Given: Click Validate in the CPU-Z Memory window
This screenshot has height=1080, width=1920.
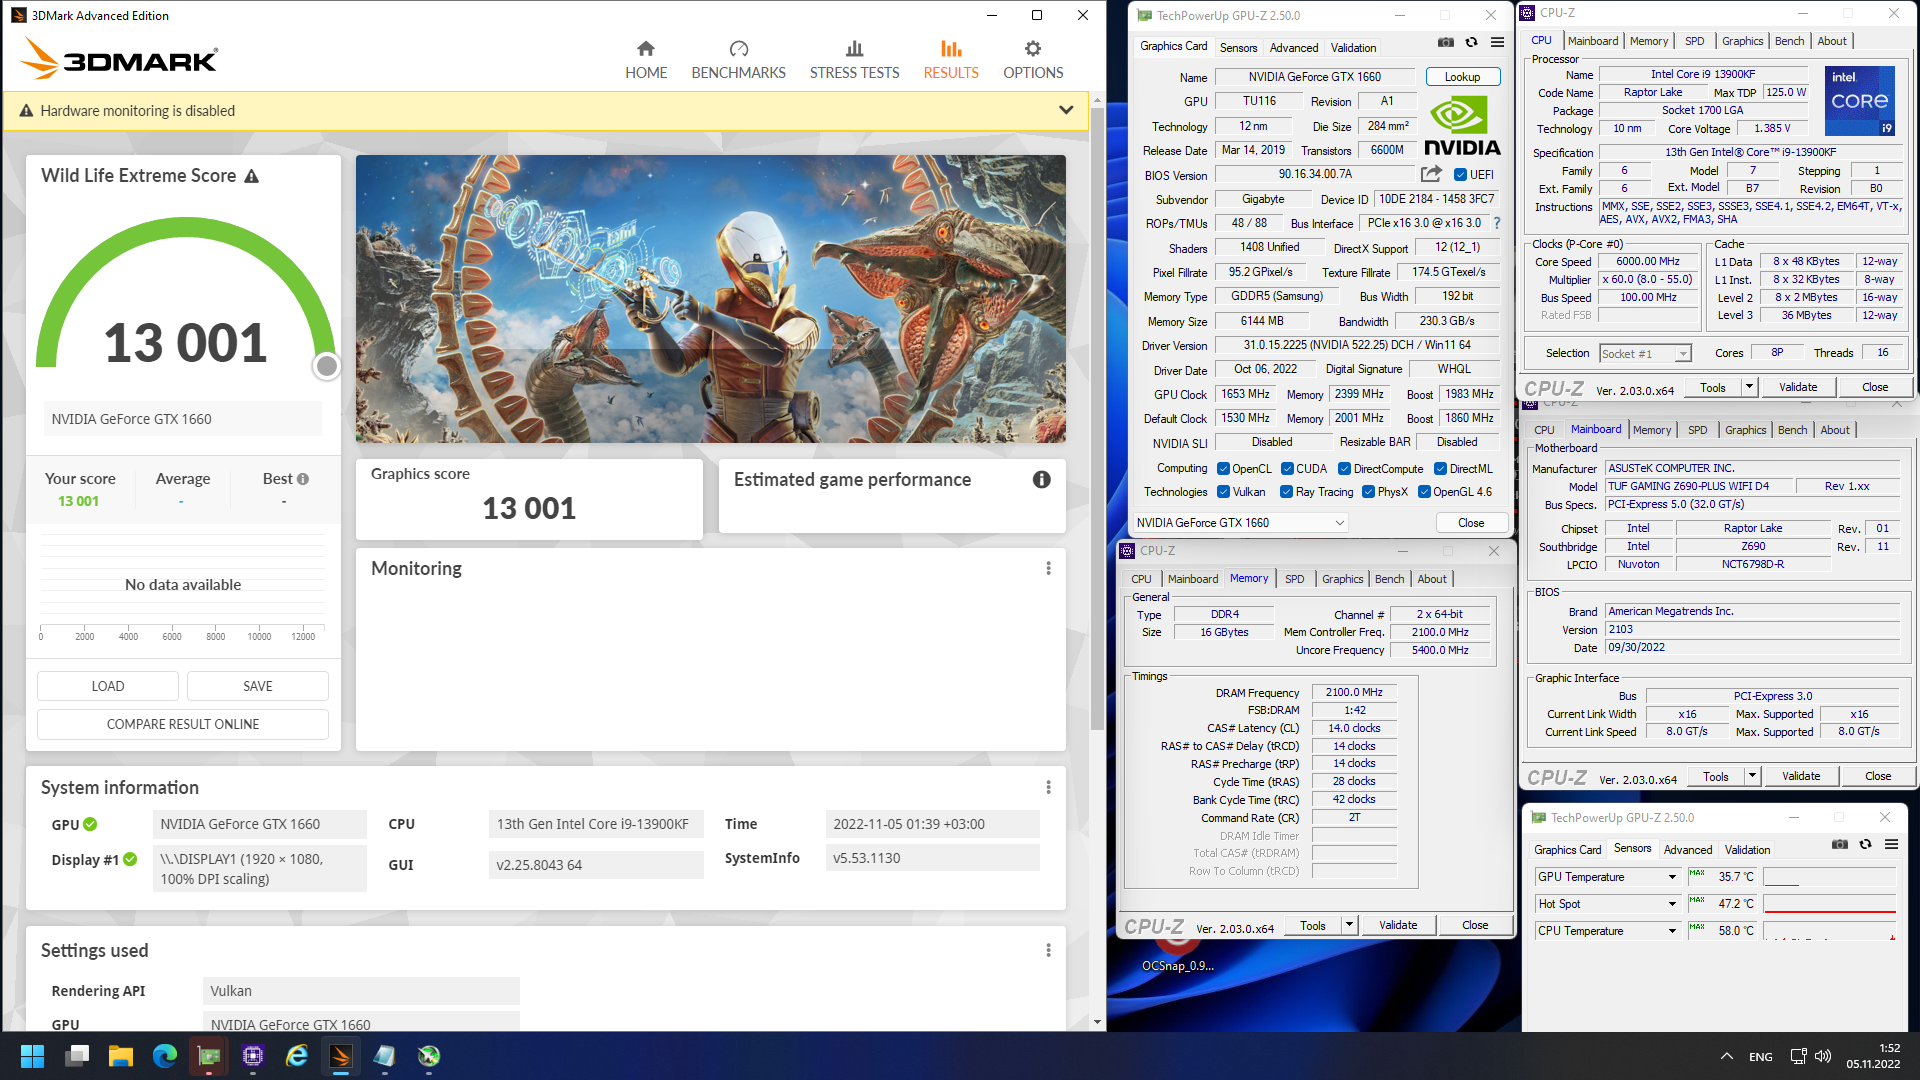Looking at the screenshot, I should click(x=1397, y=925).
